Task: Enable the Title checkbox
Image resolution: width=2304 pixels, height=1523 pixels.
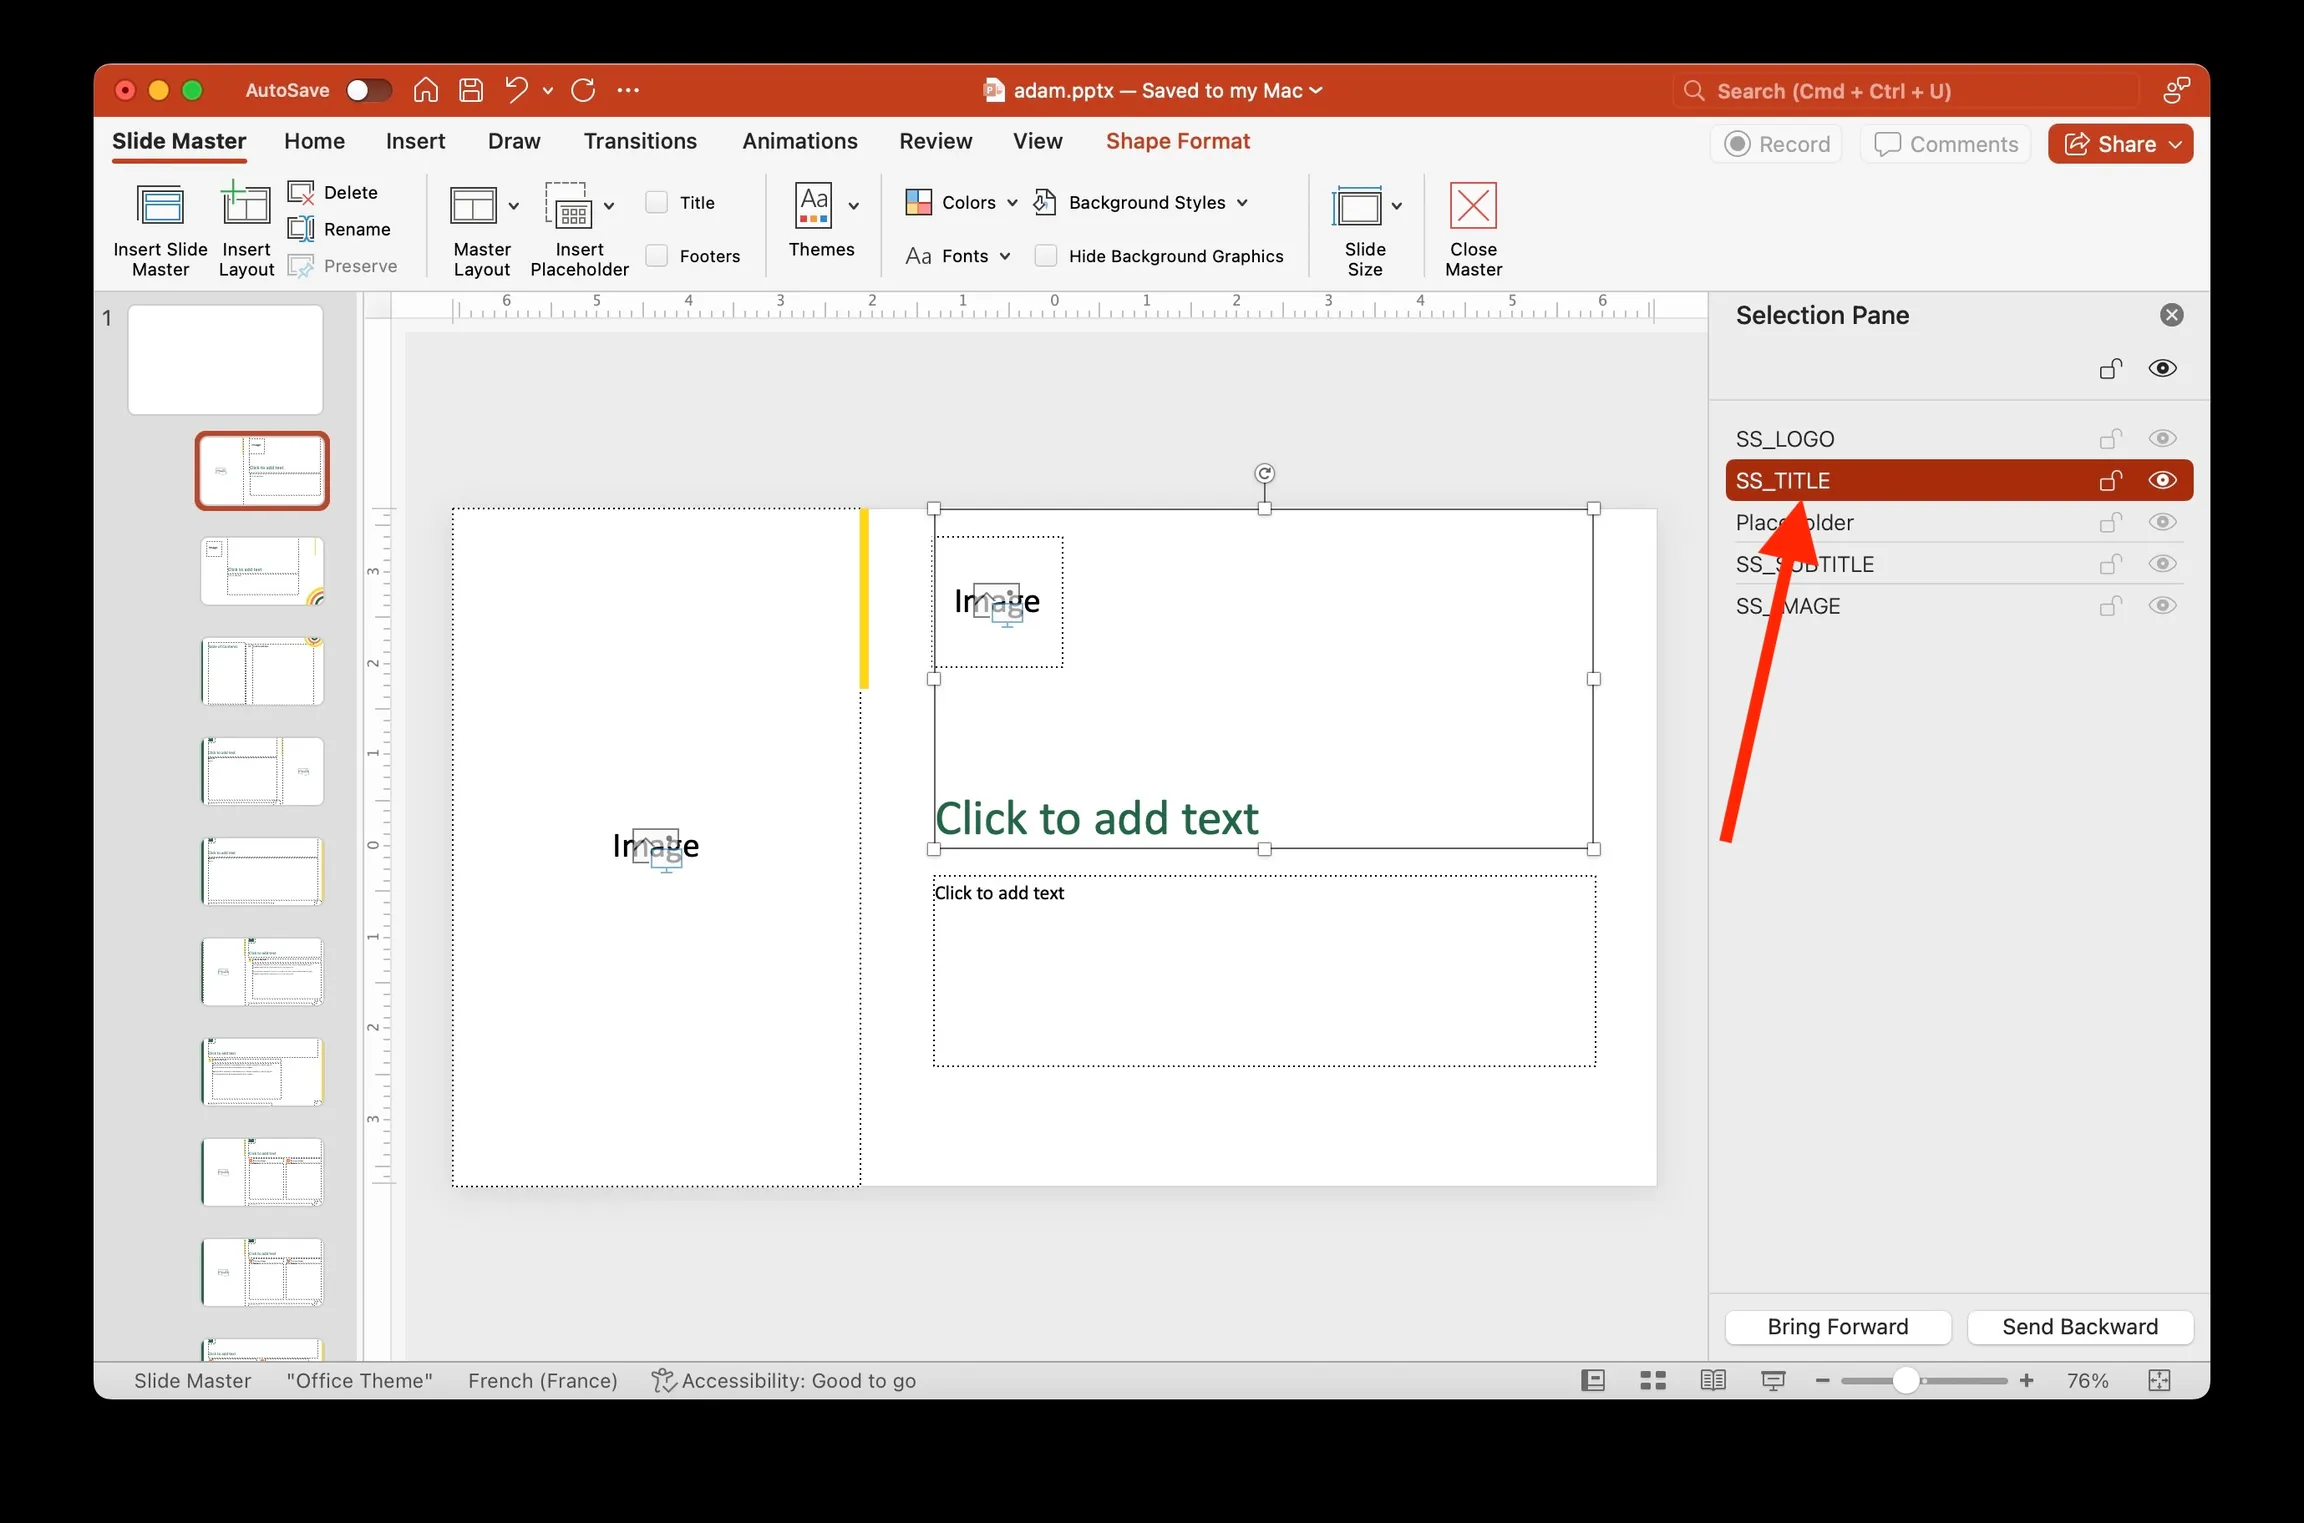Action: pyautogui.click(x=657, y=202)
